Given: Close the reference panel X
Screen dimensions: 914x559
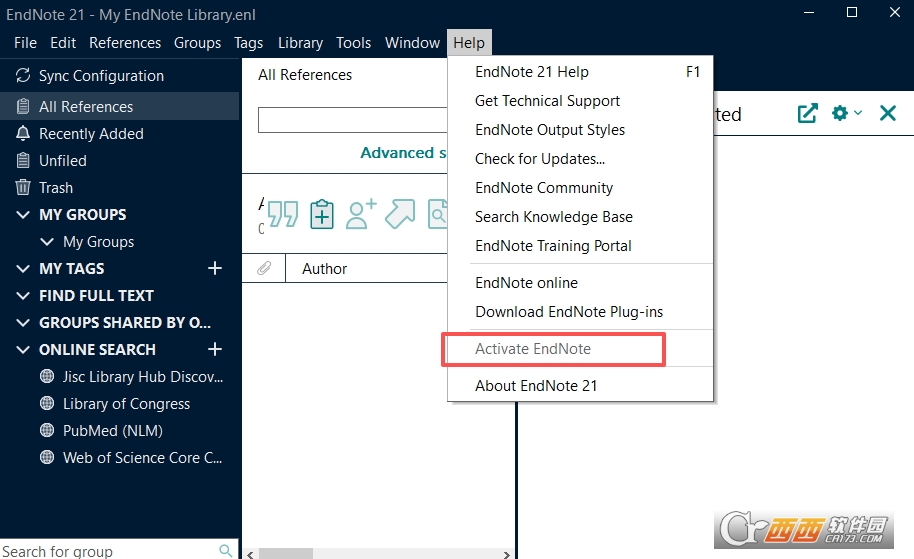Looking at the screenshot, I should (887, 113).
